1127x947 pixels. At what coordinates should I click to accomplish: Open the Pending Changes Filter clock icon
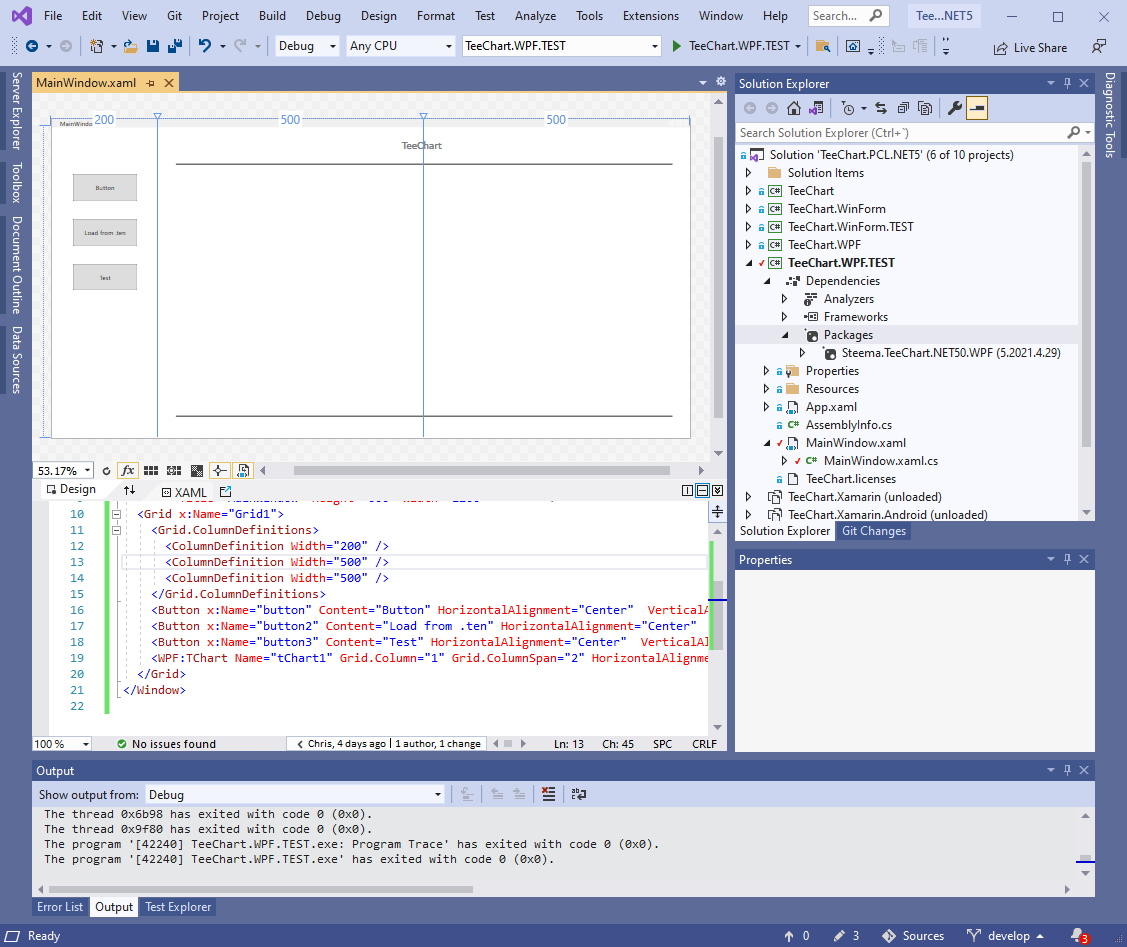(848, 108)
